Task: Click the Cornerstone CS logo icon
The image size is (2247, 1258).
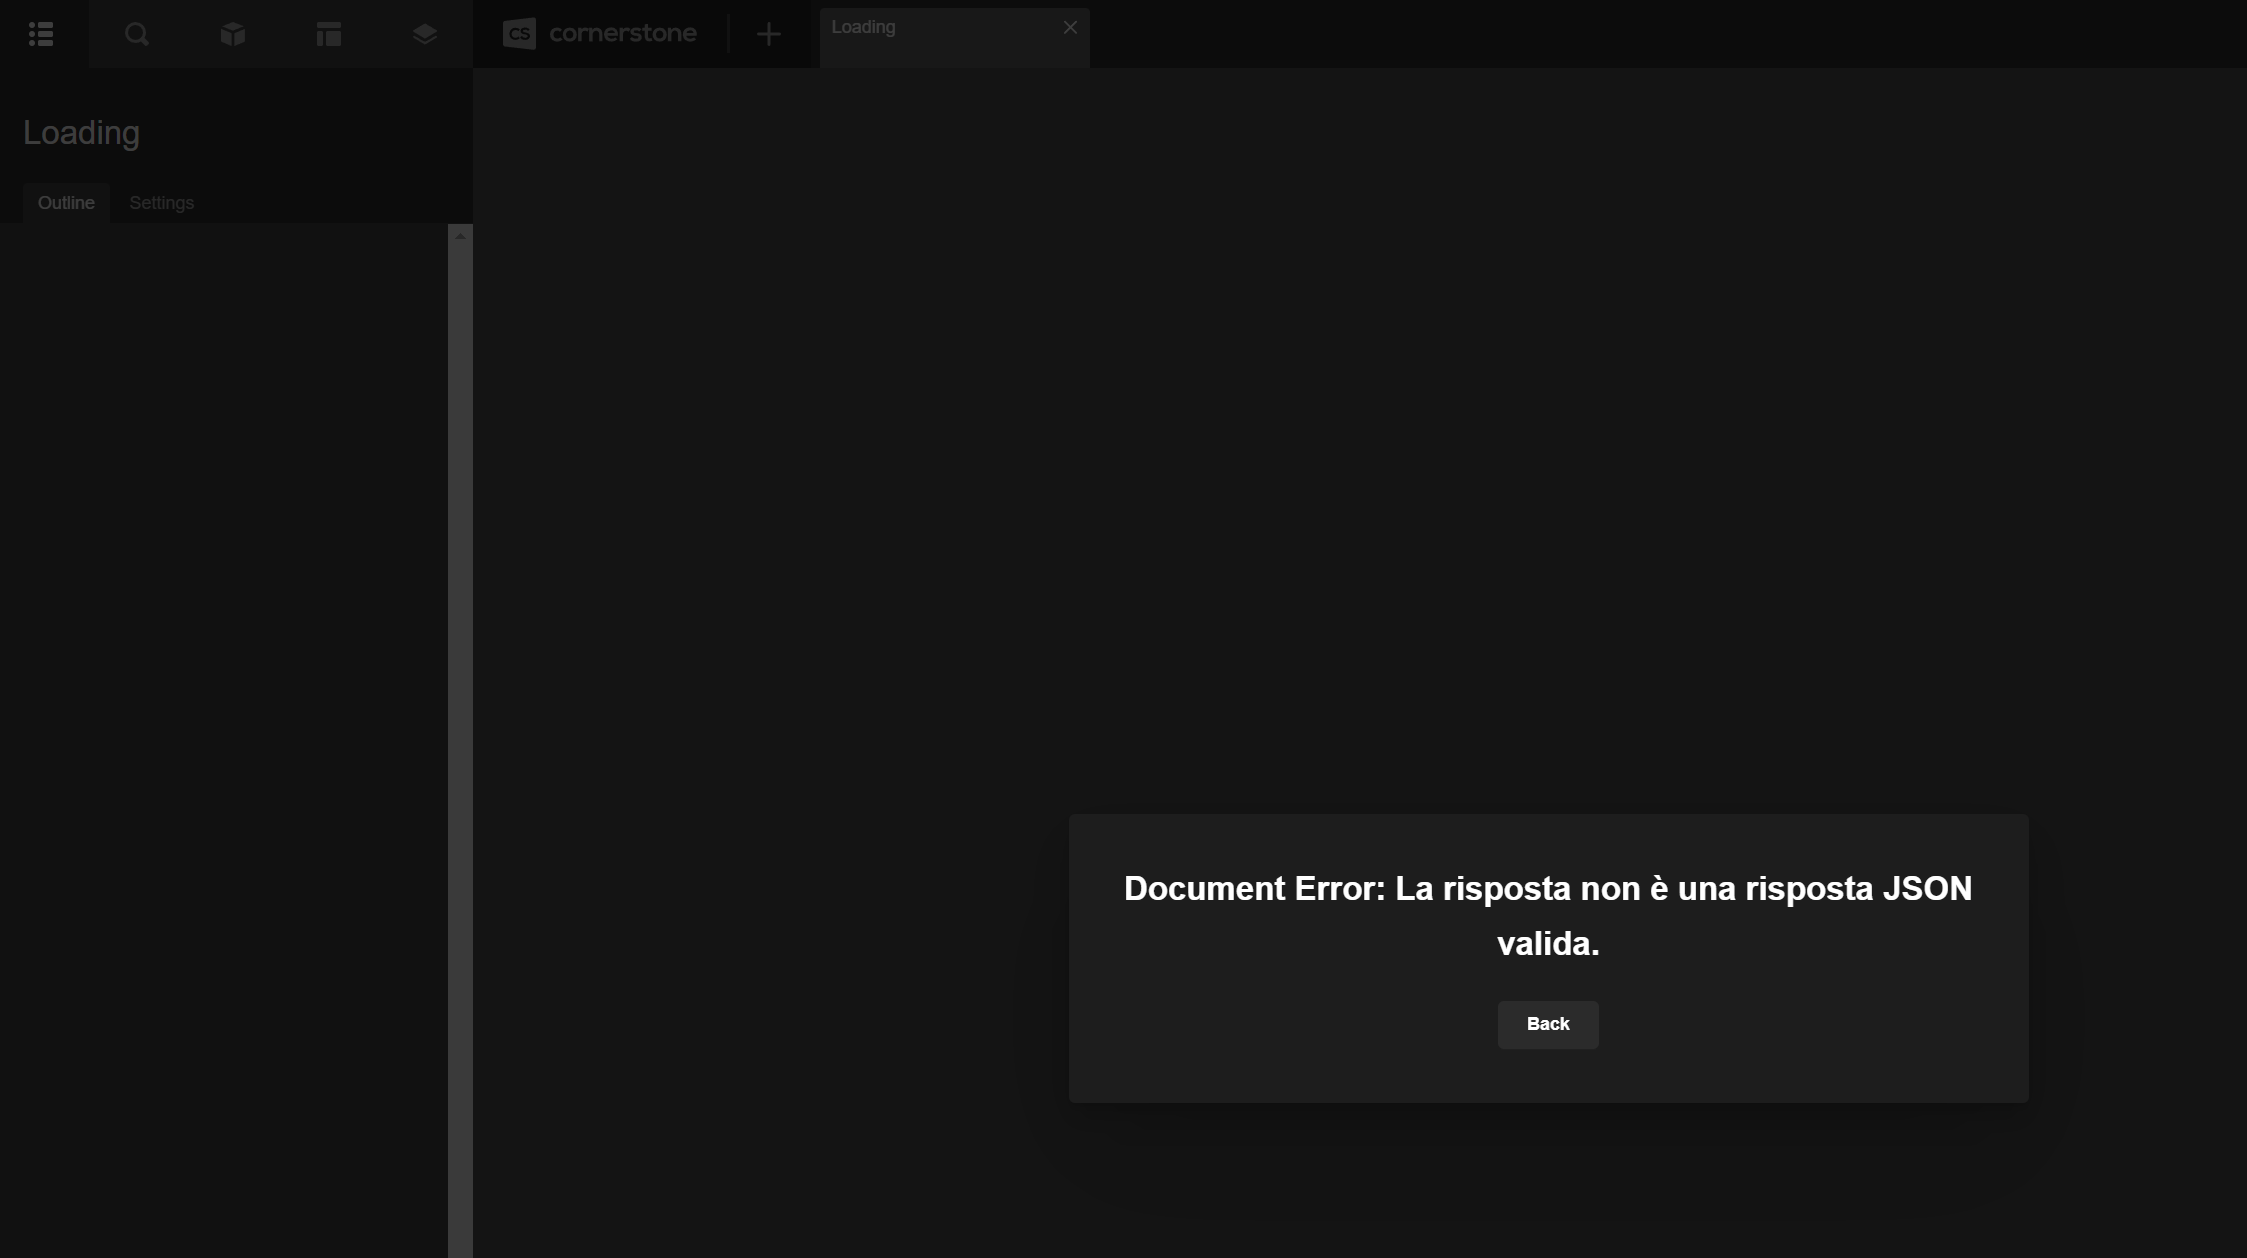Action: 519,33
